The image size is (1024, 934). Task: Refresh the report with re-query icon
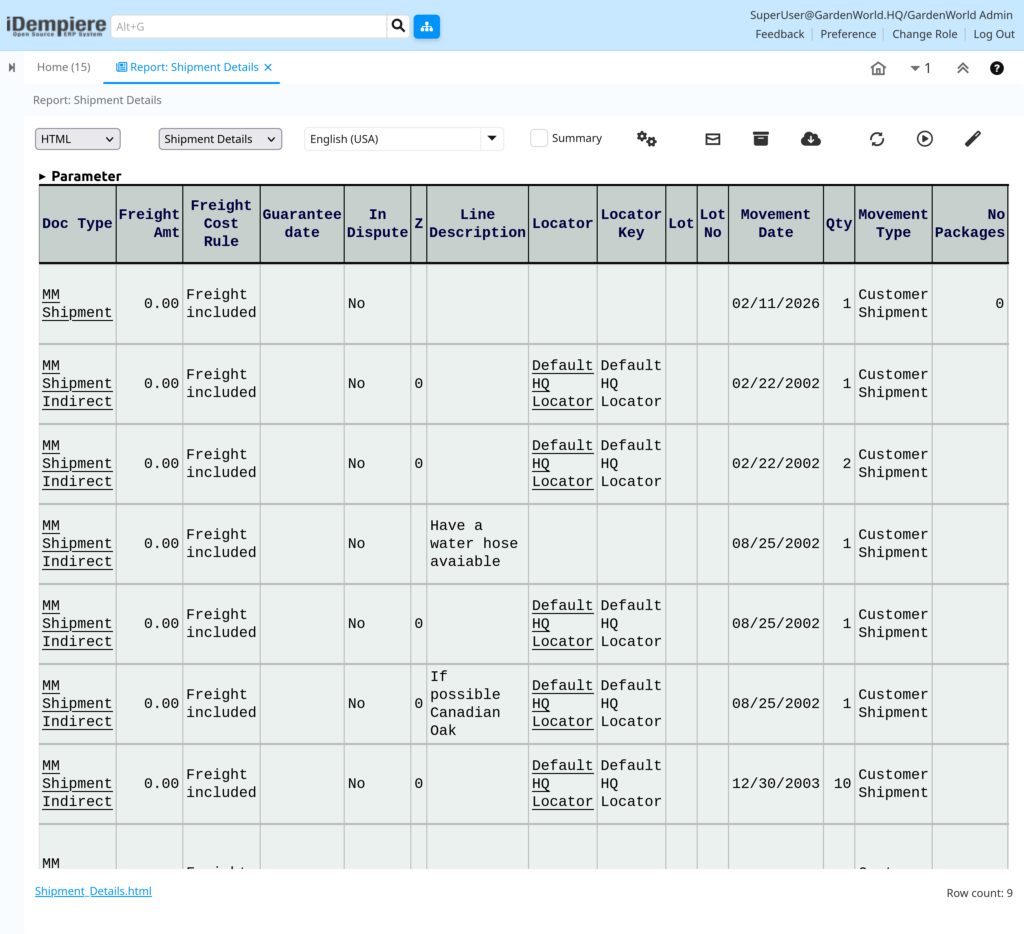point(877,138)
